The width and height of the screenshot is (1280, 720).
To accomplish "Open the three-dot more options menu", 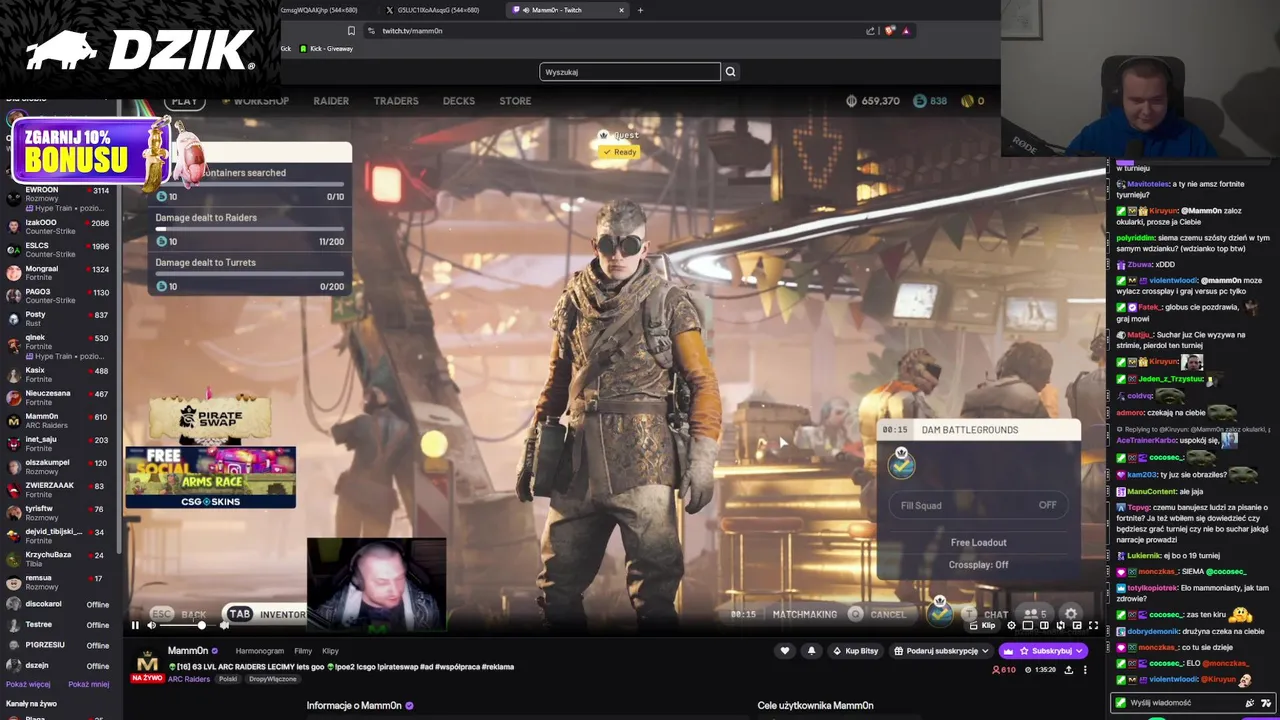I will click(1085, 670).
